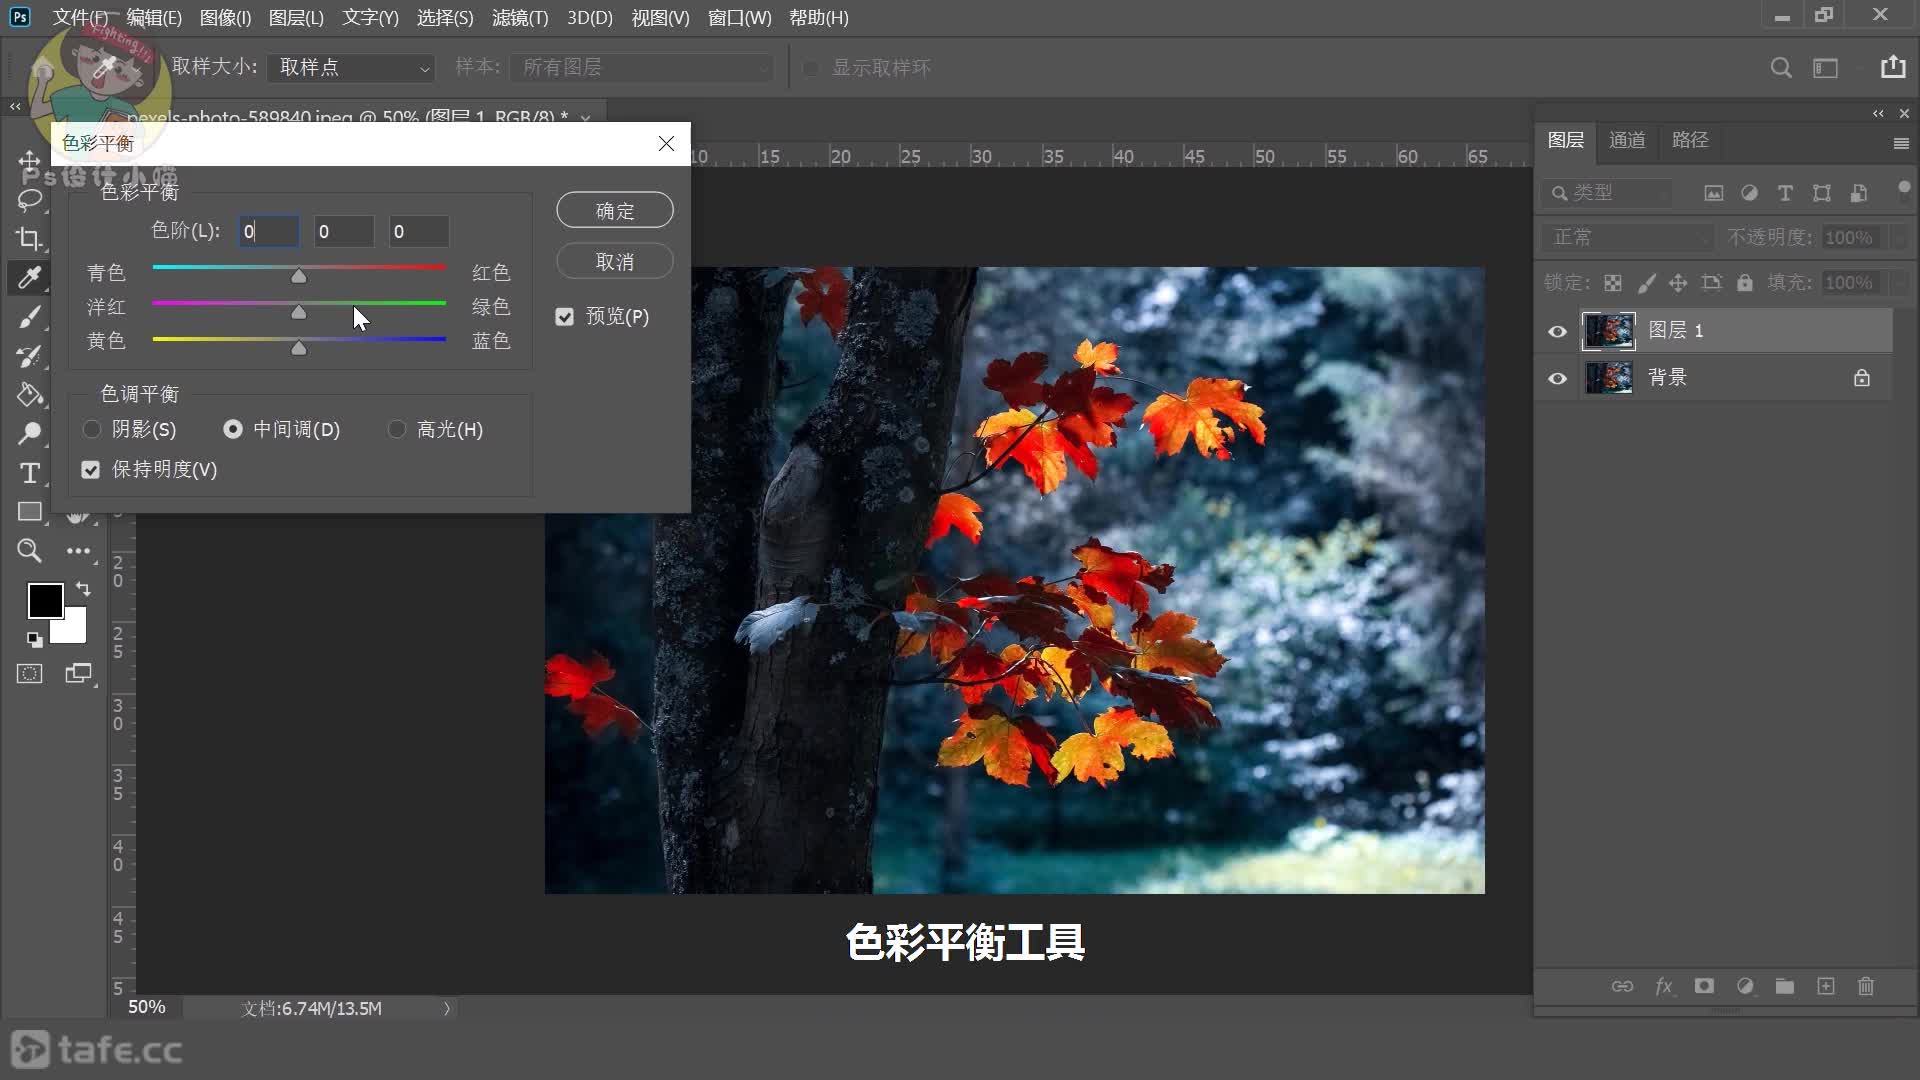The width and height of the screenshot is (1920, 1080).
Task: Open the Layers panel menu
Action: tap(1901, 144)
